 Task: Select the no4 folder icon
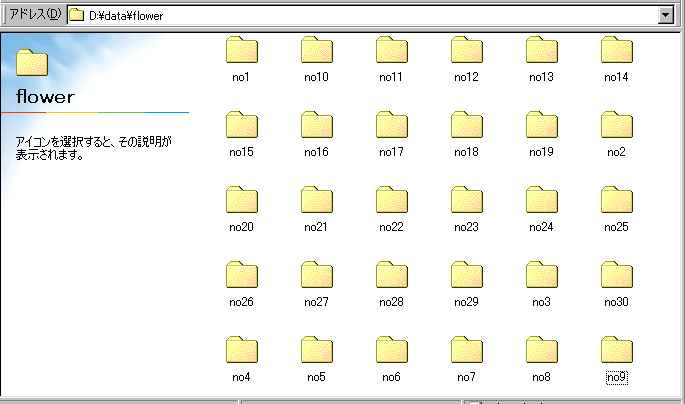click(x=242, y=350)
